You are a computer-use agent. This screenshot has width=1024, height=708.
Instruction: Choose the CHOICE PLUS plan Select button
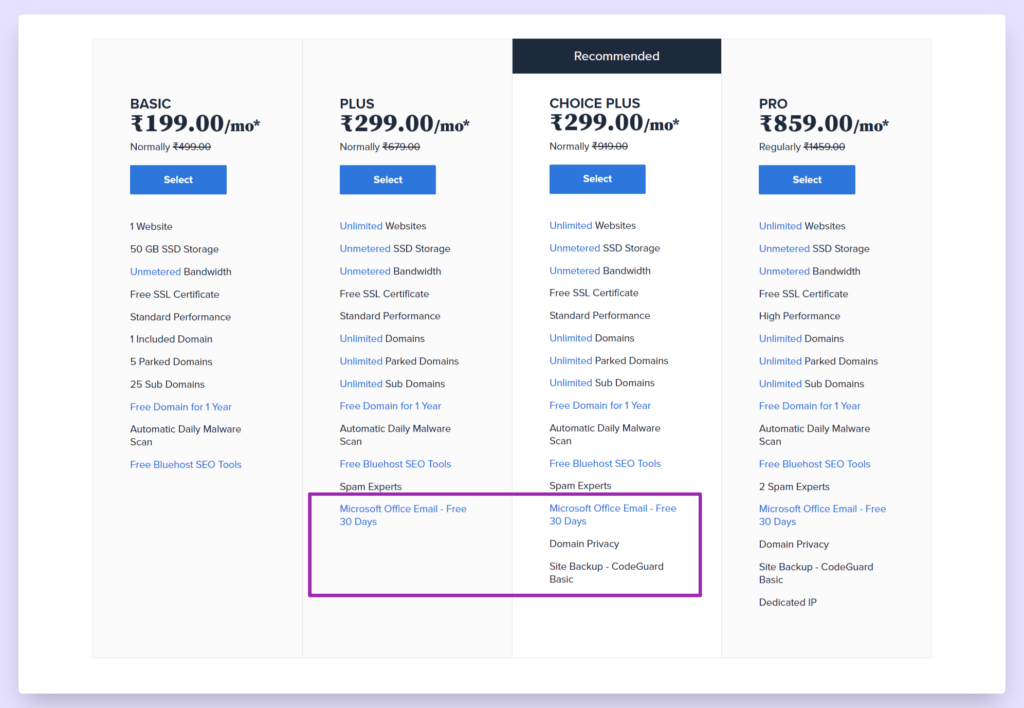(x=597, y=179)
